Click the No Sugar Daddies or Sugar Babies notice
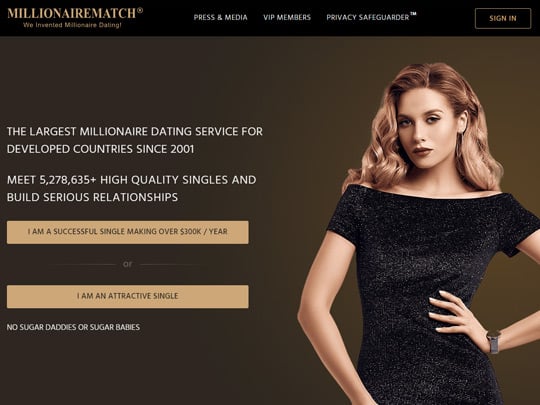The height and width of the screenshot is (405, 540). (x=73, y=327)
